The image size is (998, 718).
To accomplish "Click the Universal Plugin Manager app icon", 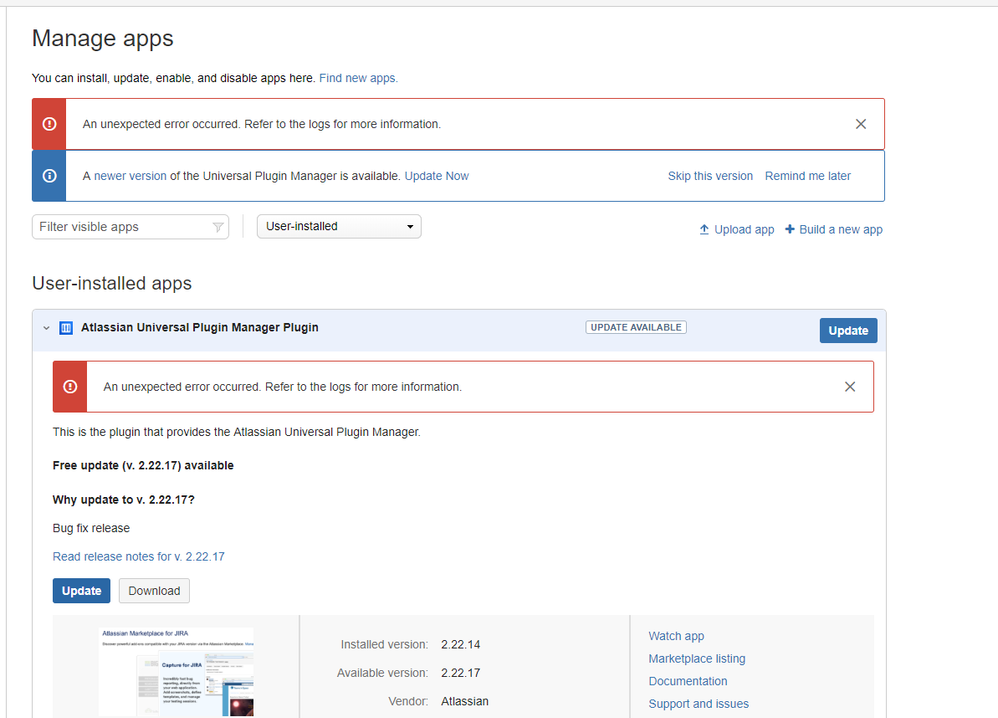I will [x=66, y=328].
